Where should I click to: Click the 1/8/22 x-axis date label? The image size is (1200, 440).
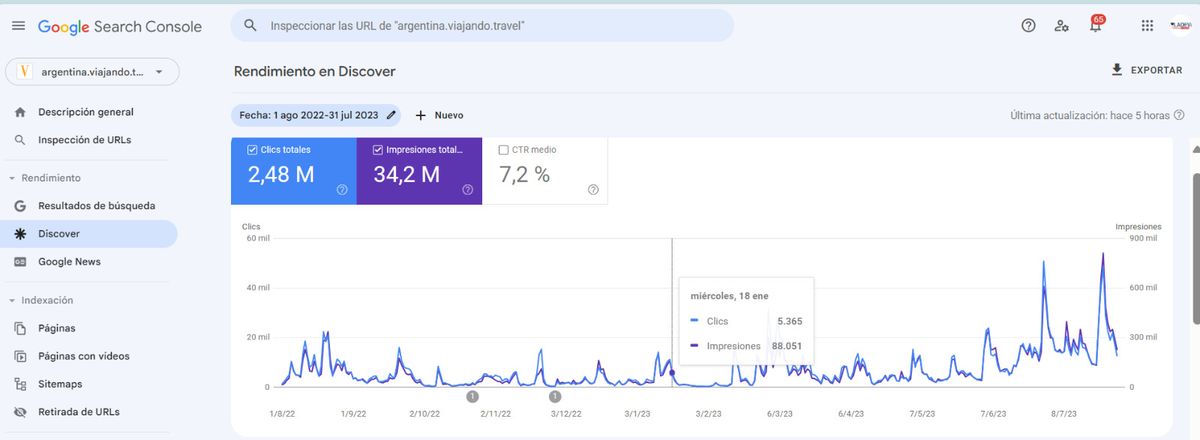(x=283, y=413)
